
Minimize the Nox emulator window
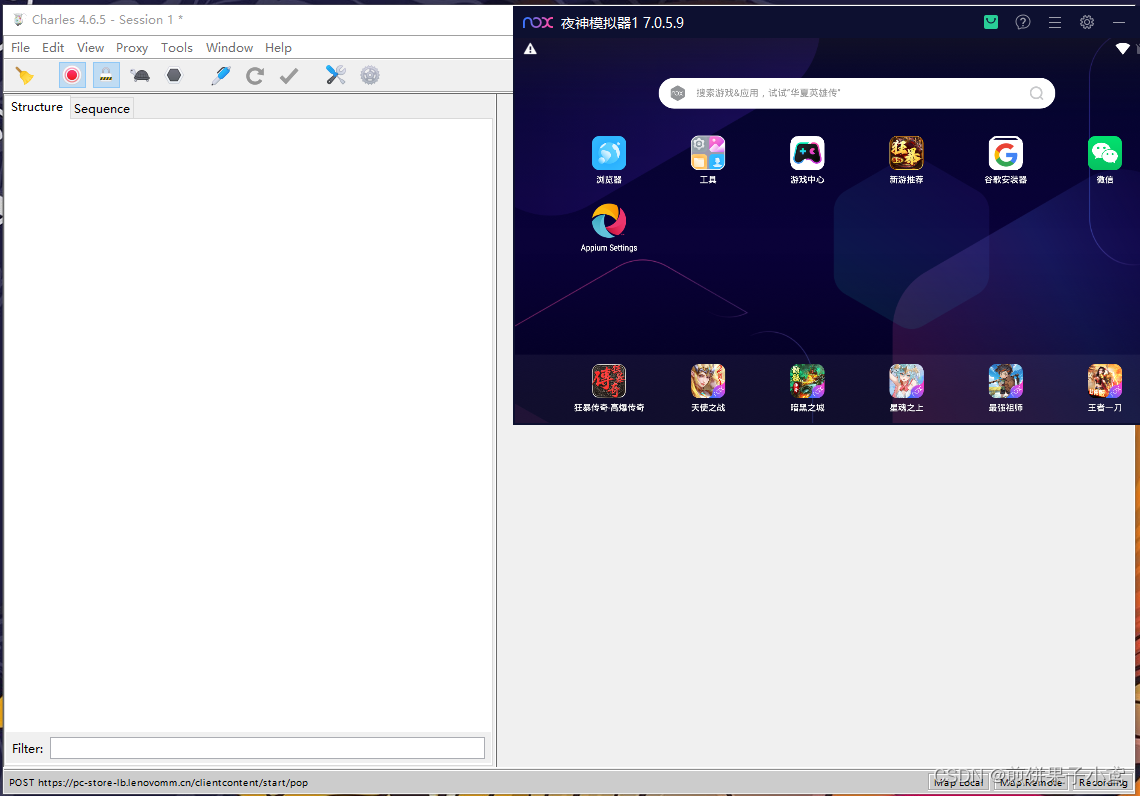tap(1119, 23)
